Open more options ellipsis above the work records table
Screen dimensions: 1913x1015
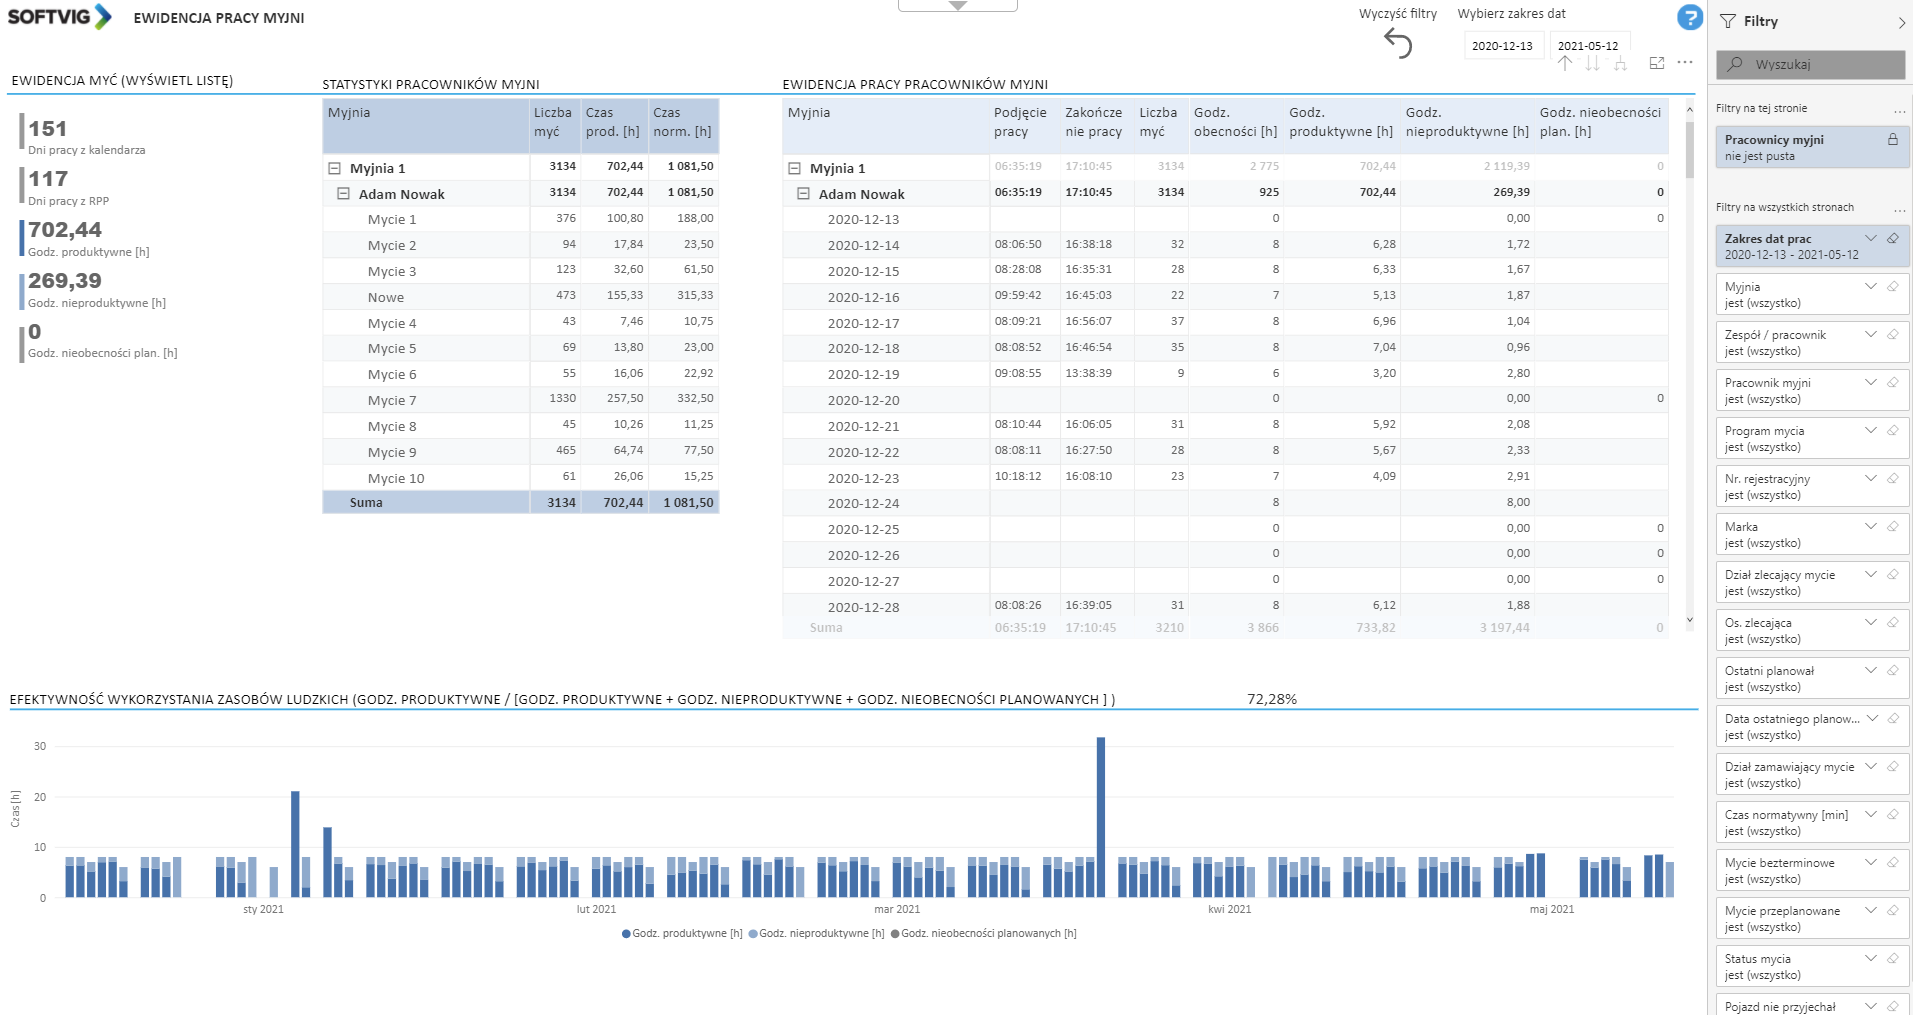[x=1685, y=63]
